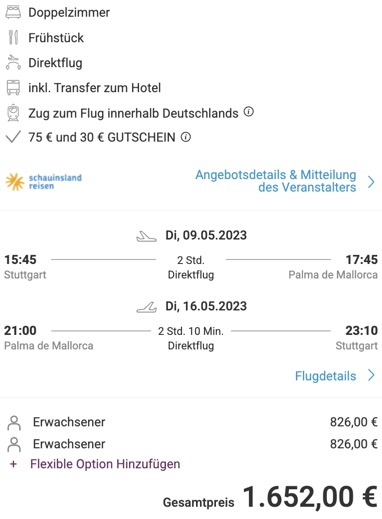Click the Gutschein checkmark icon

[13, 137]
